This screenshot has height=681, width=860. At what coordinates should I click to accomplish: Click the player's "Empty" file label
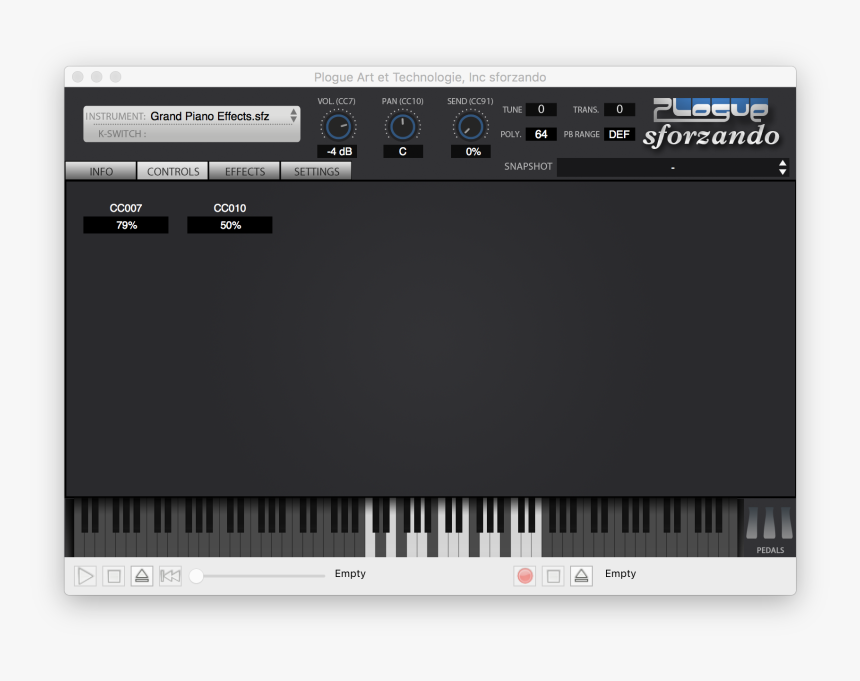tap(350, 574)
